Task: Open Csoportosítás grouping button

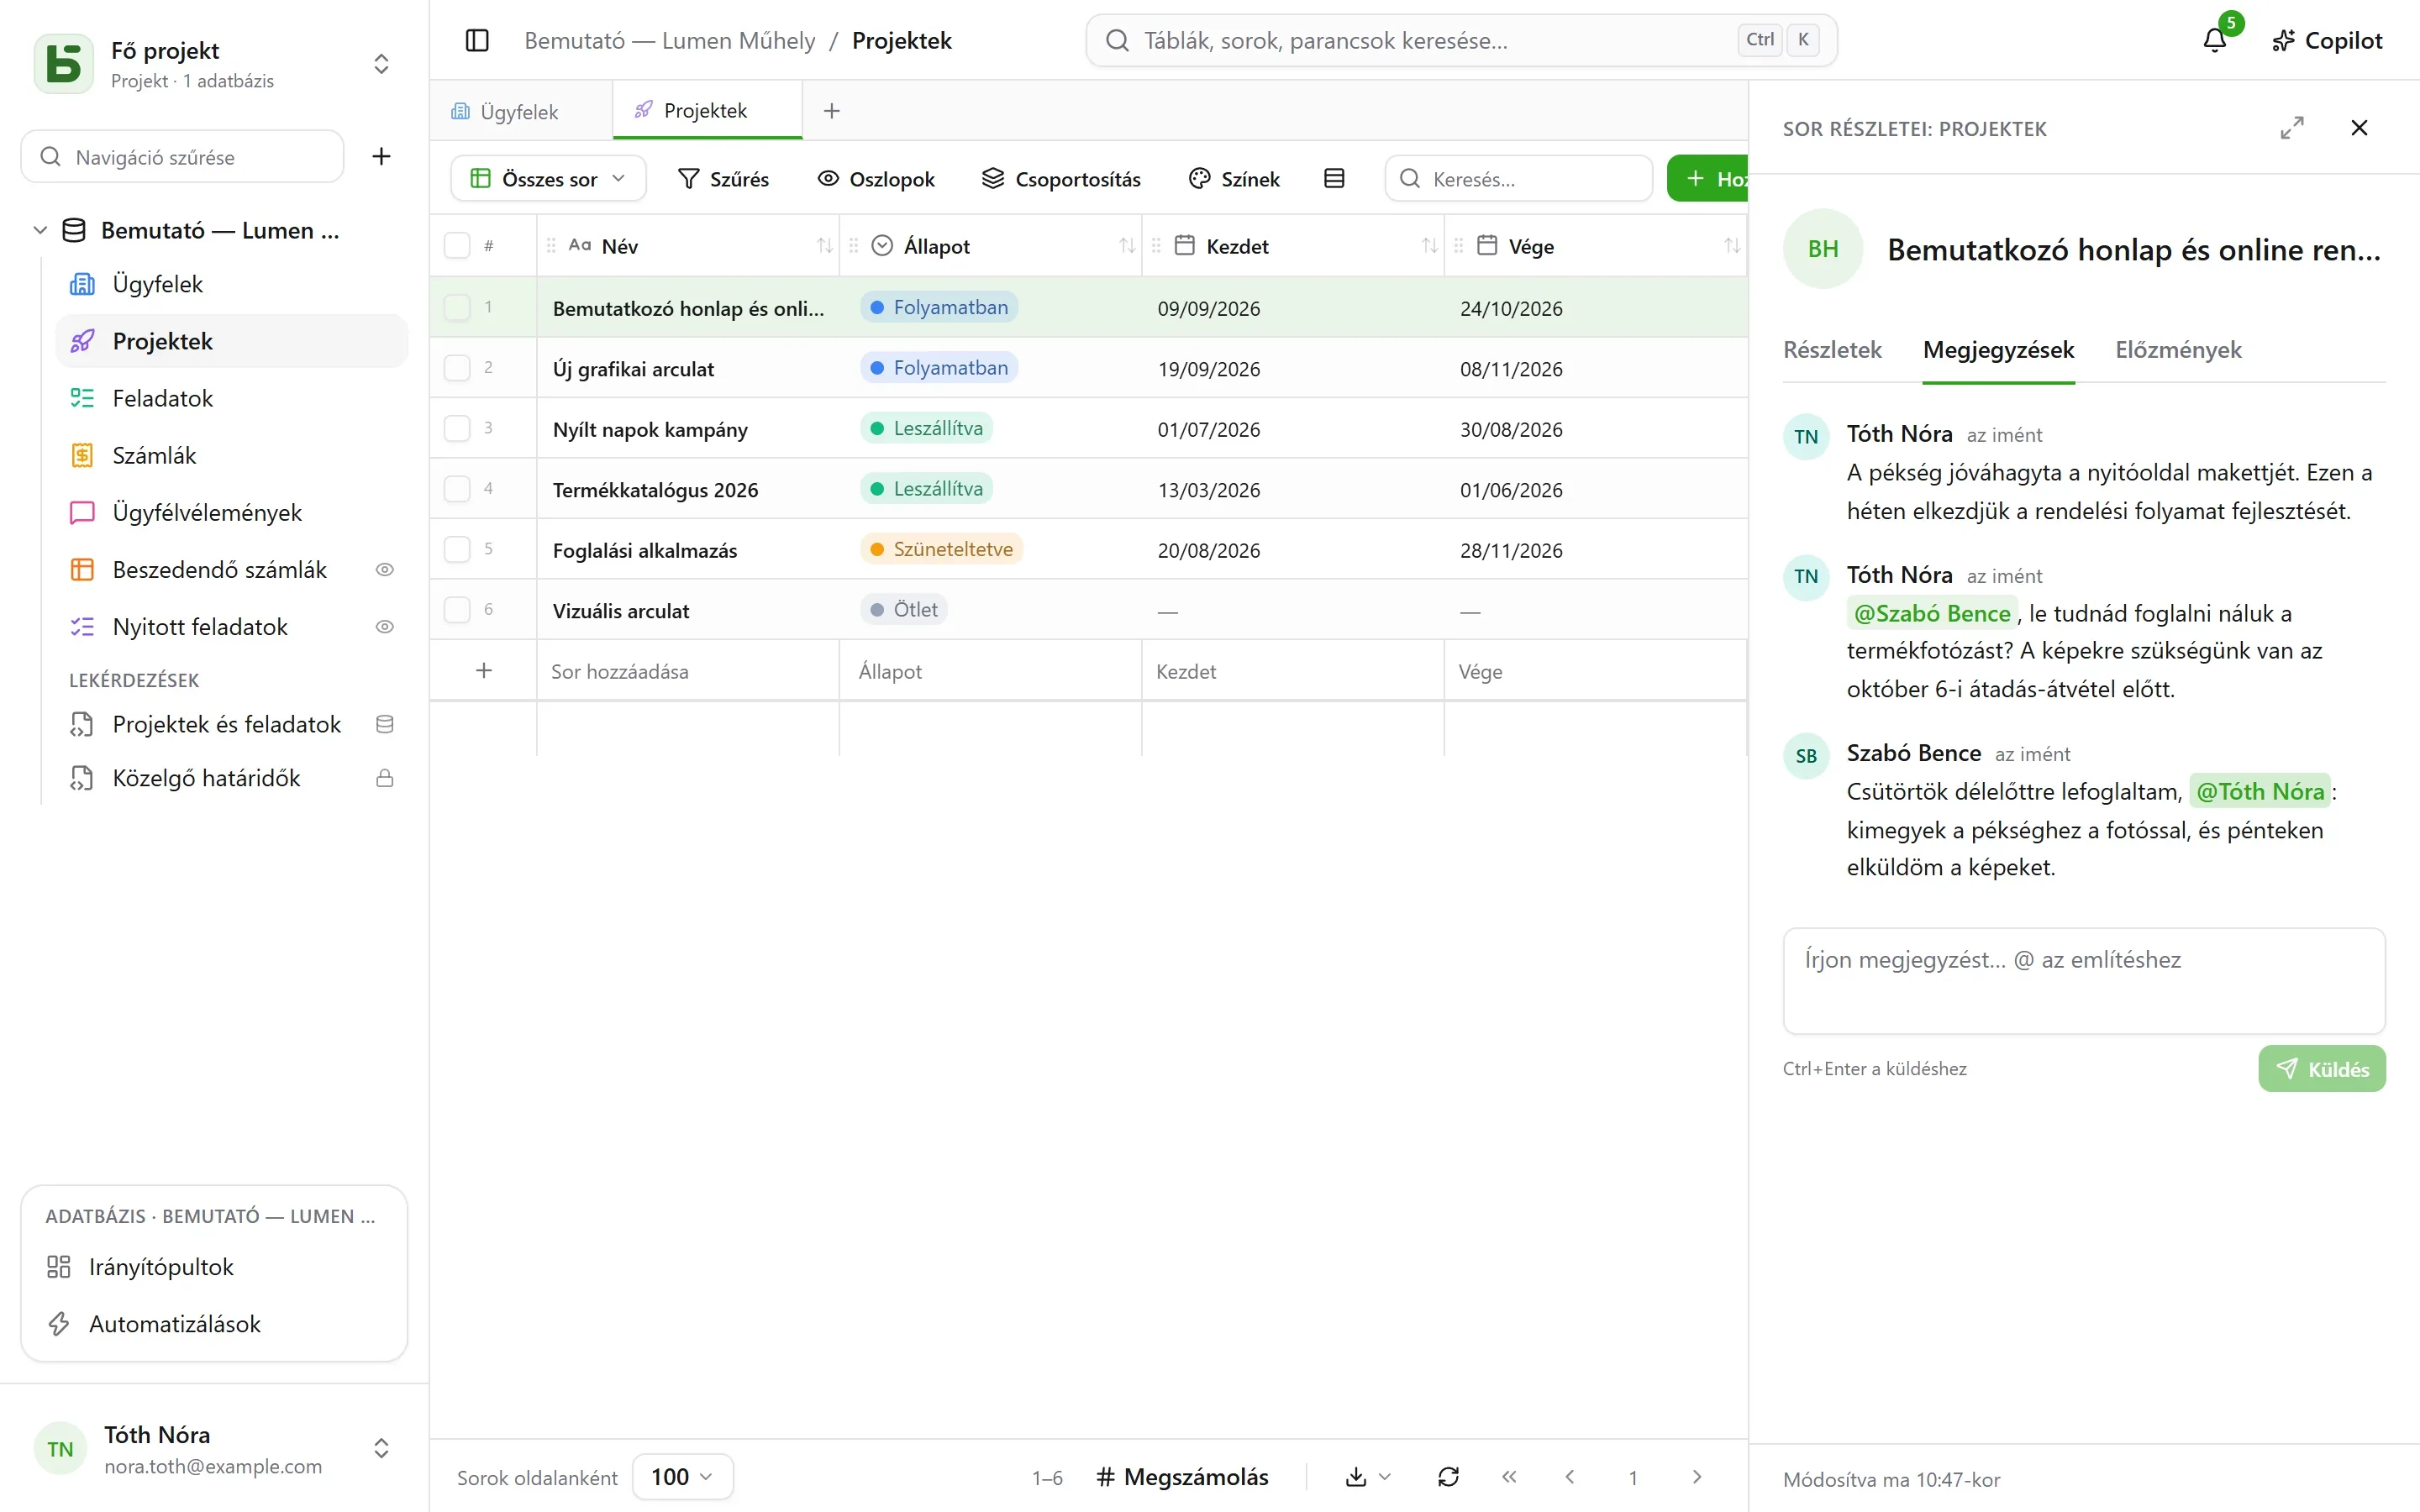Action: pyautogui.click(x=1061, y=178)
